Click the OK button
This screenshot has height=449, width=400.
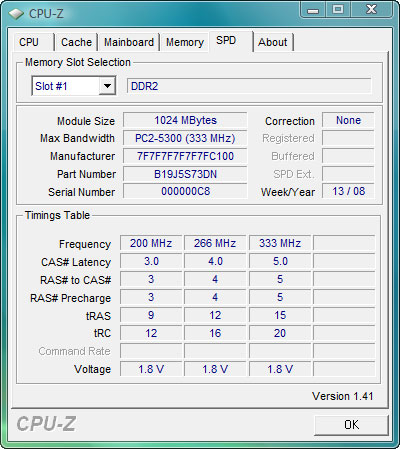pyautogui.click(x=351, y=425)
